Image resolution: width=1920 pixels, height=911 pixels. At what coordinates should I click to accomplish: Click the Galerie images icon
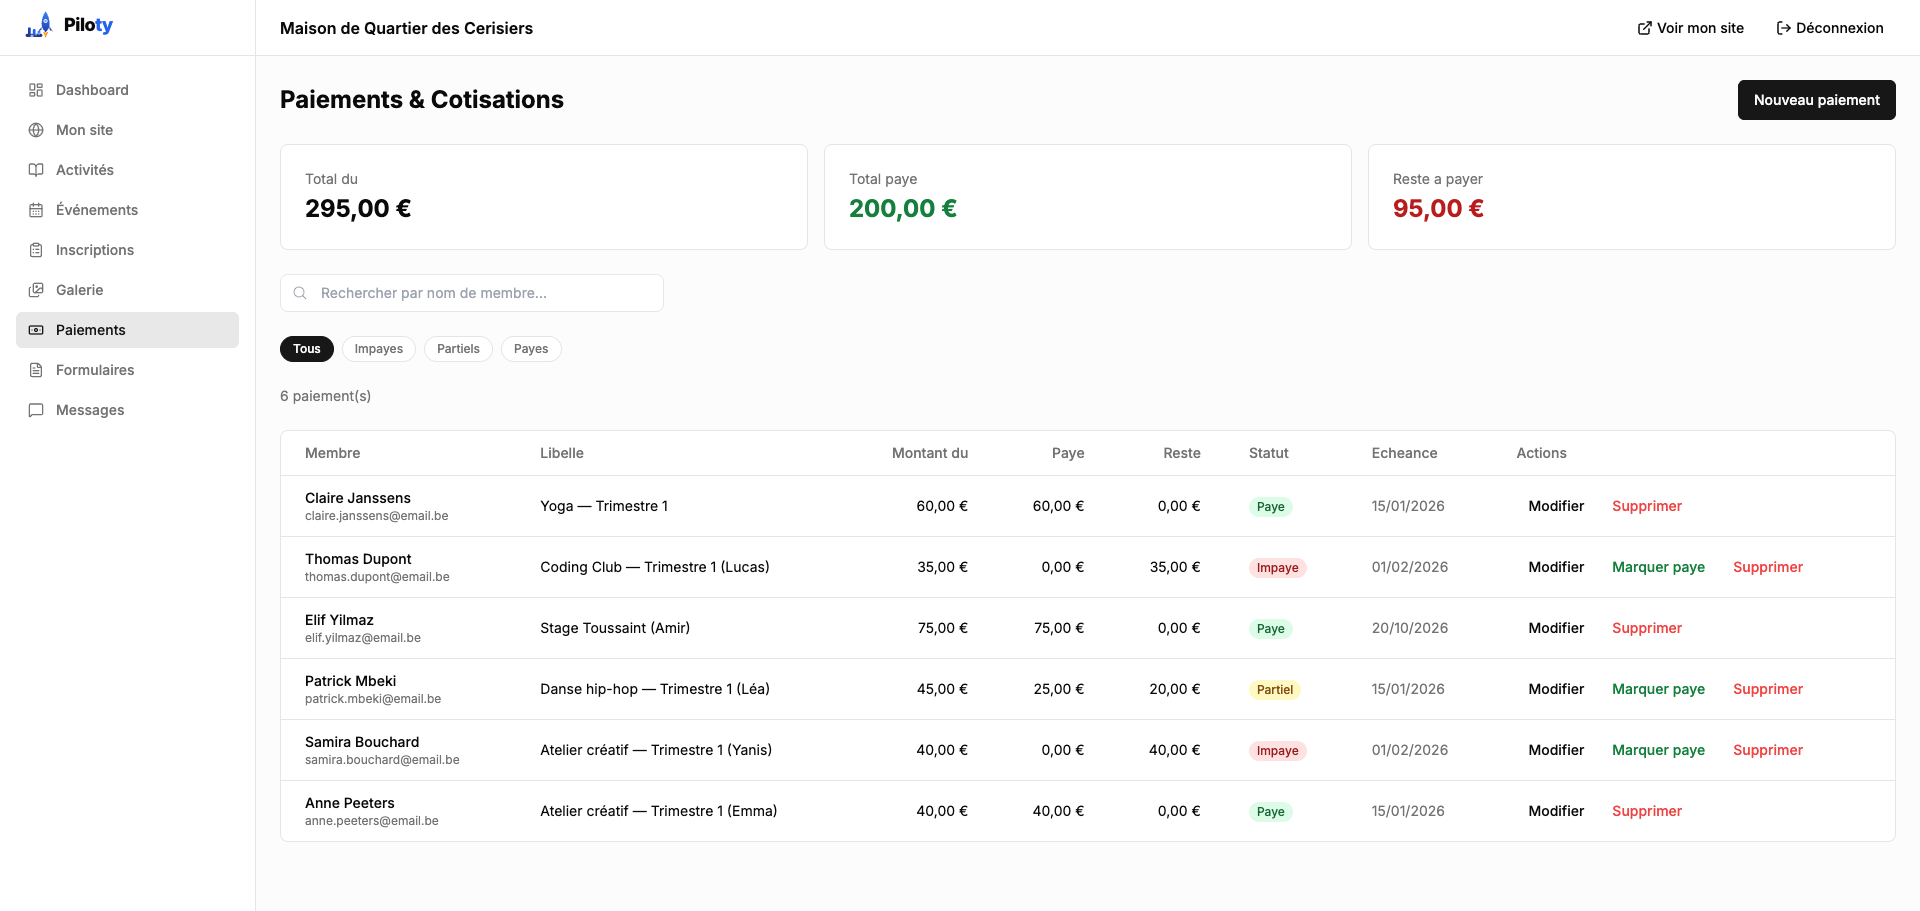[x=36, y=290]
